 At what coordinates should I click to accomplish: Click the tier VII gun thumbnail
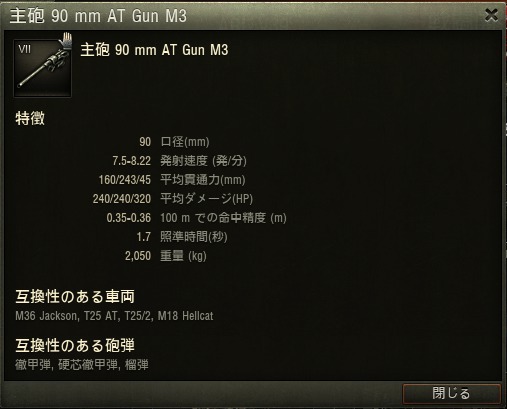42,68
